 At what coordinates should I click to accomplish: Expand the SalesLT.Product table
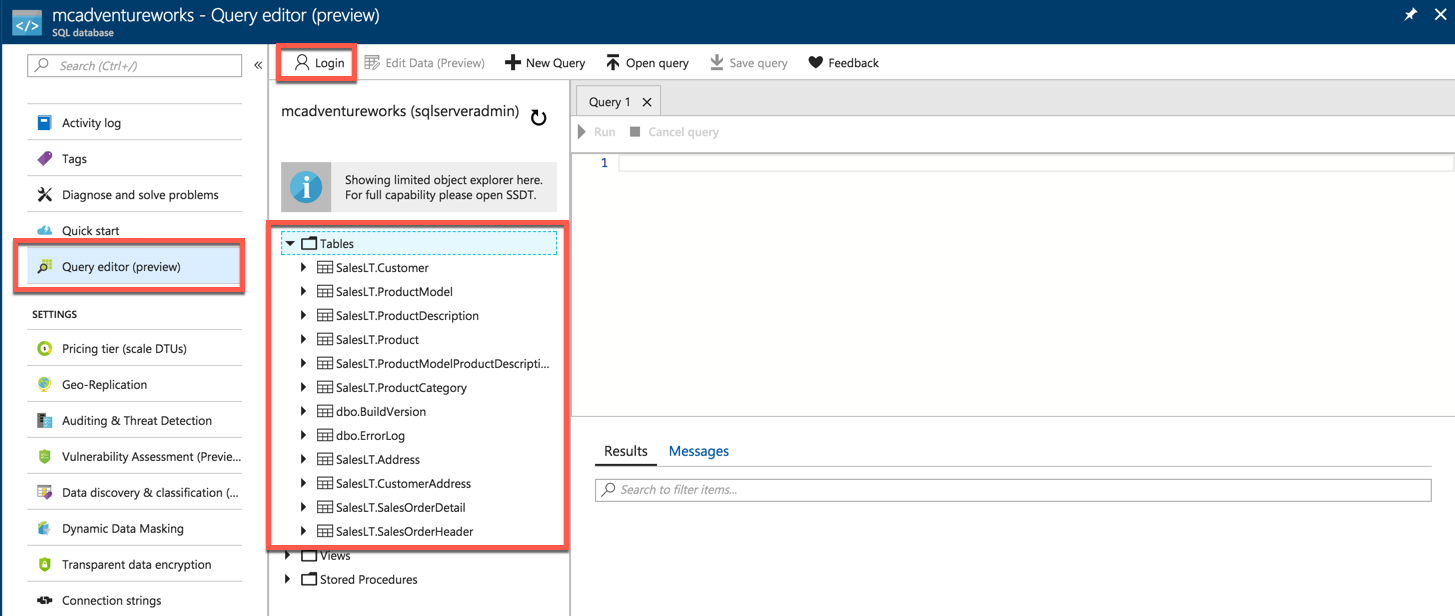click(x=304, y=340)
